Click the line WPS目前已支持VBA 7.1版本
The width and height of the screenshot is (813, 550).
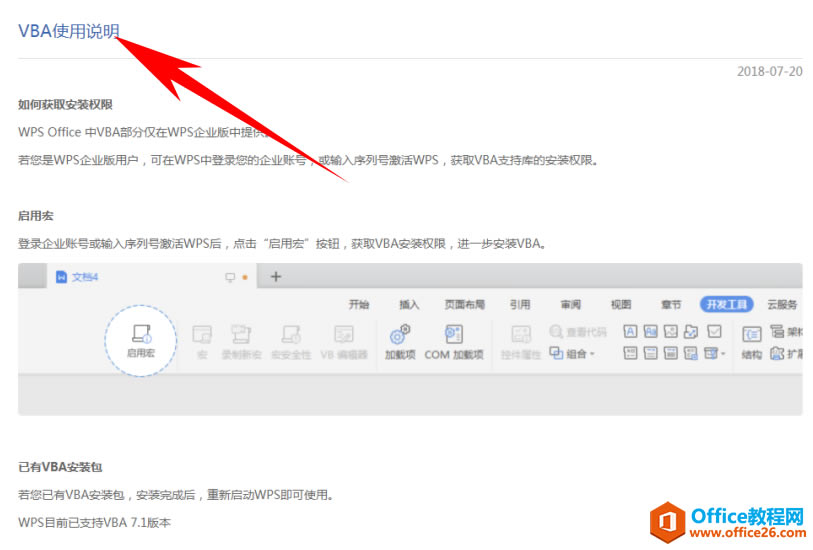point(94,523)
